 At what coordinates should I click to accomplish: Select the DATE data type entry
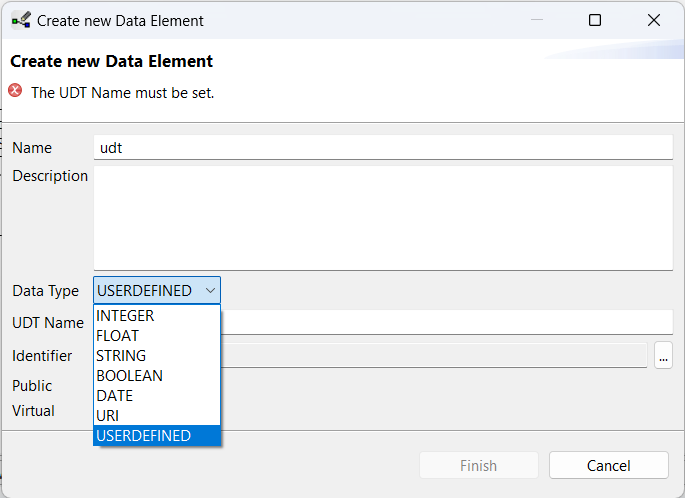click(x=157, y=396)
